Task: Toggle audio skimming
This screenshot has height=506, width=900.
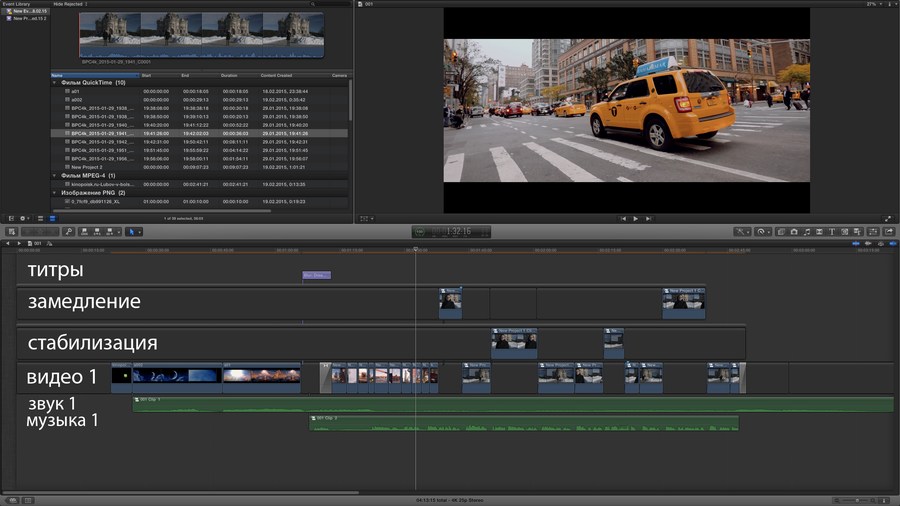Action: point(868,243)
